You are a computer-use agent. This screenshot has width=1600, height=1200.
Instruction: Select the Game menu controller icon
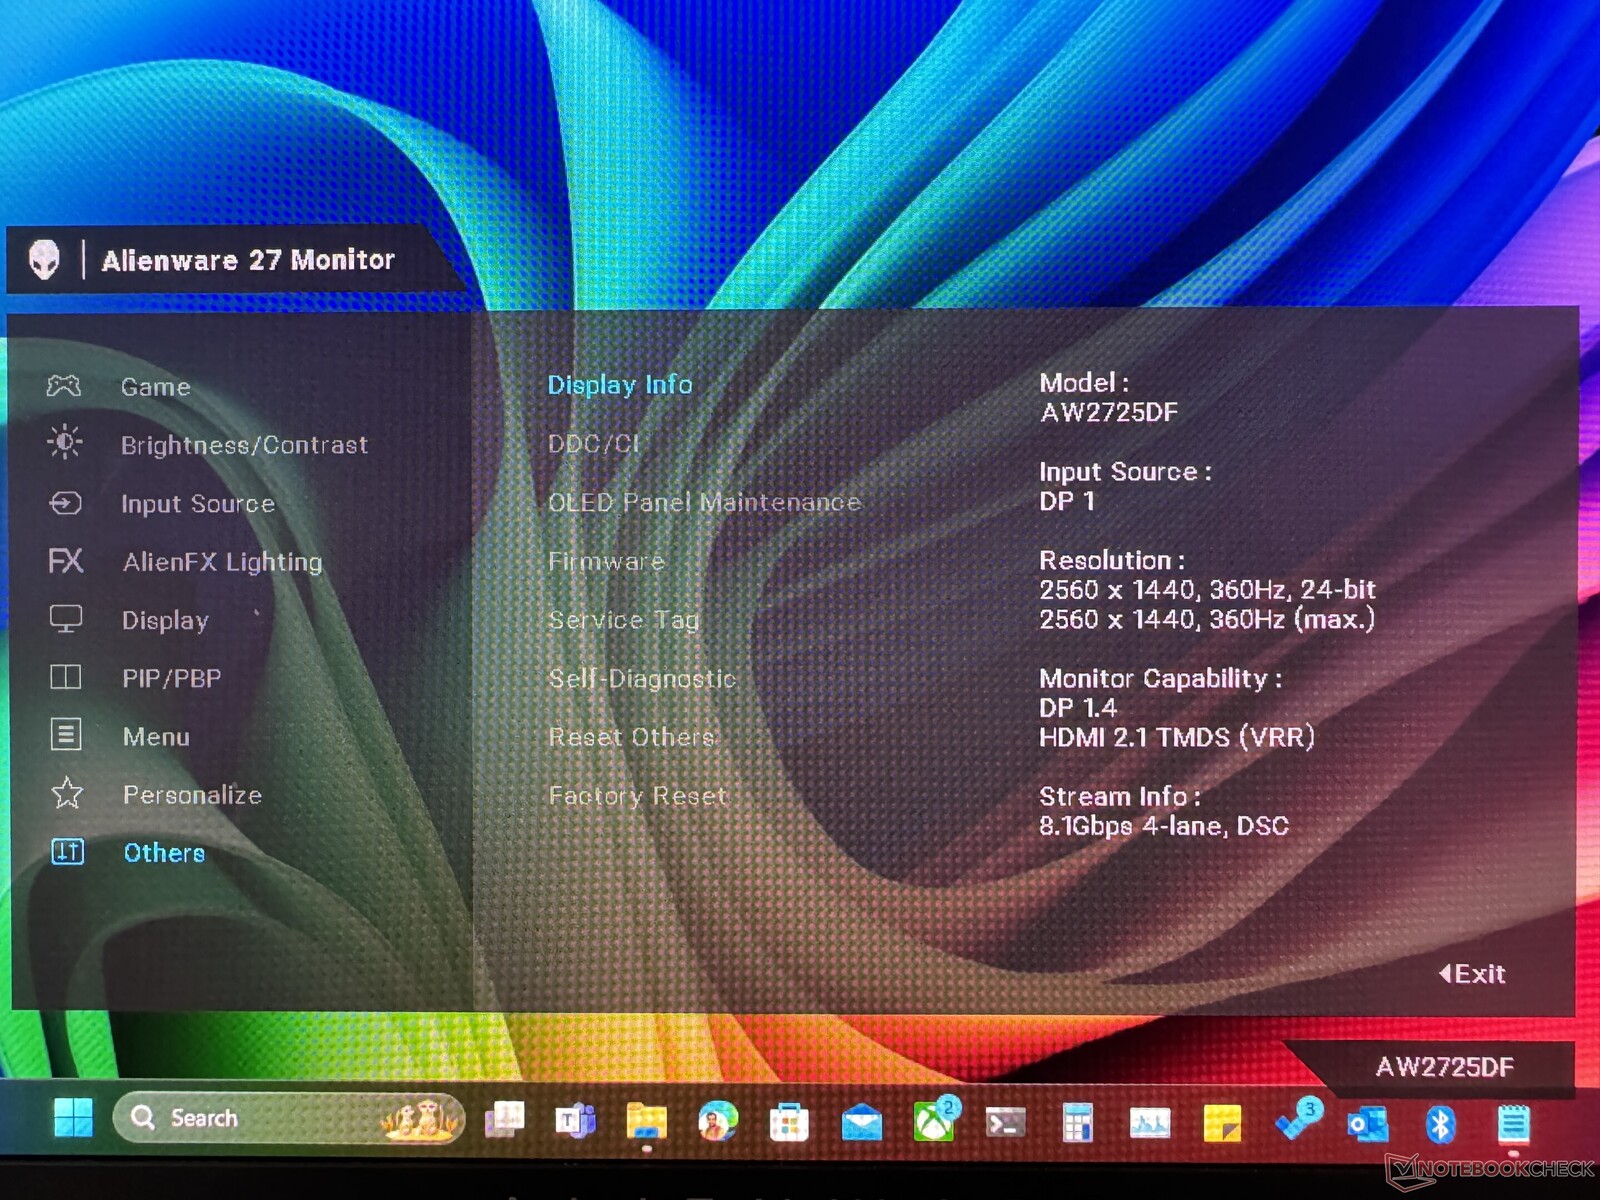pyautogui.click(x=64, y=386)
